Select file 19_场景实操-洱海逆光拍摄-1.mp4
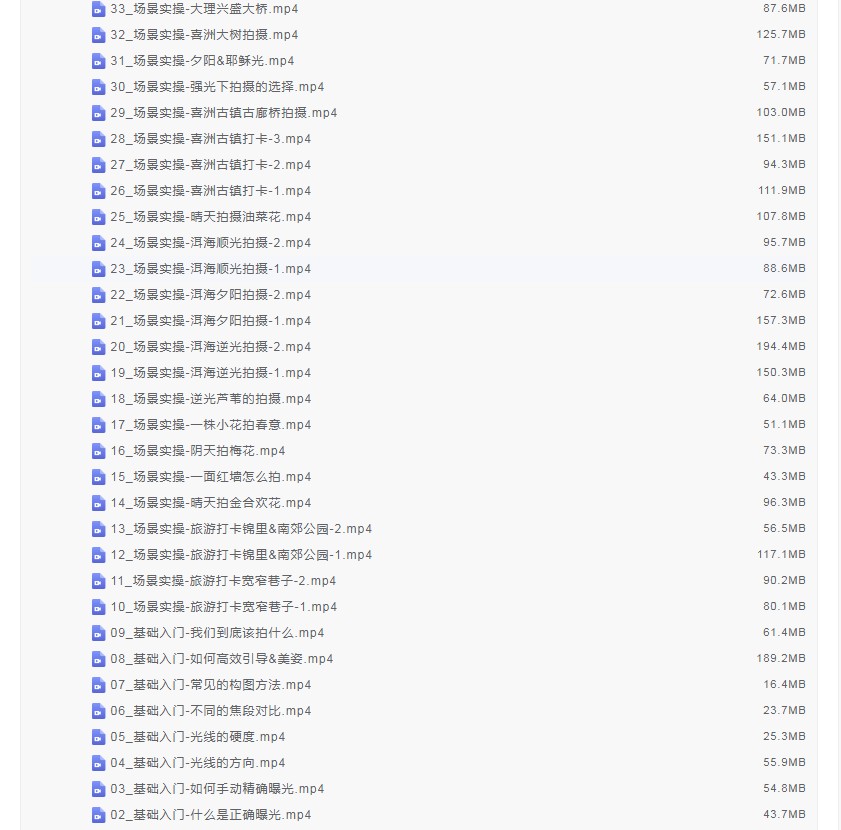The width and height of the screenshot is (841, 830). (211, 373)
